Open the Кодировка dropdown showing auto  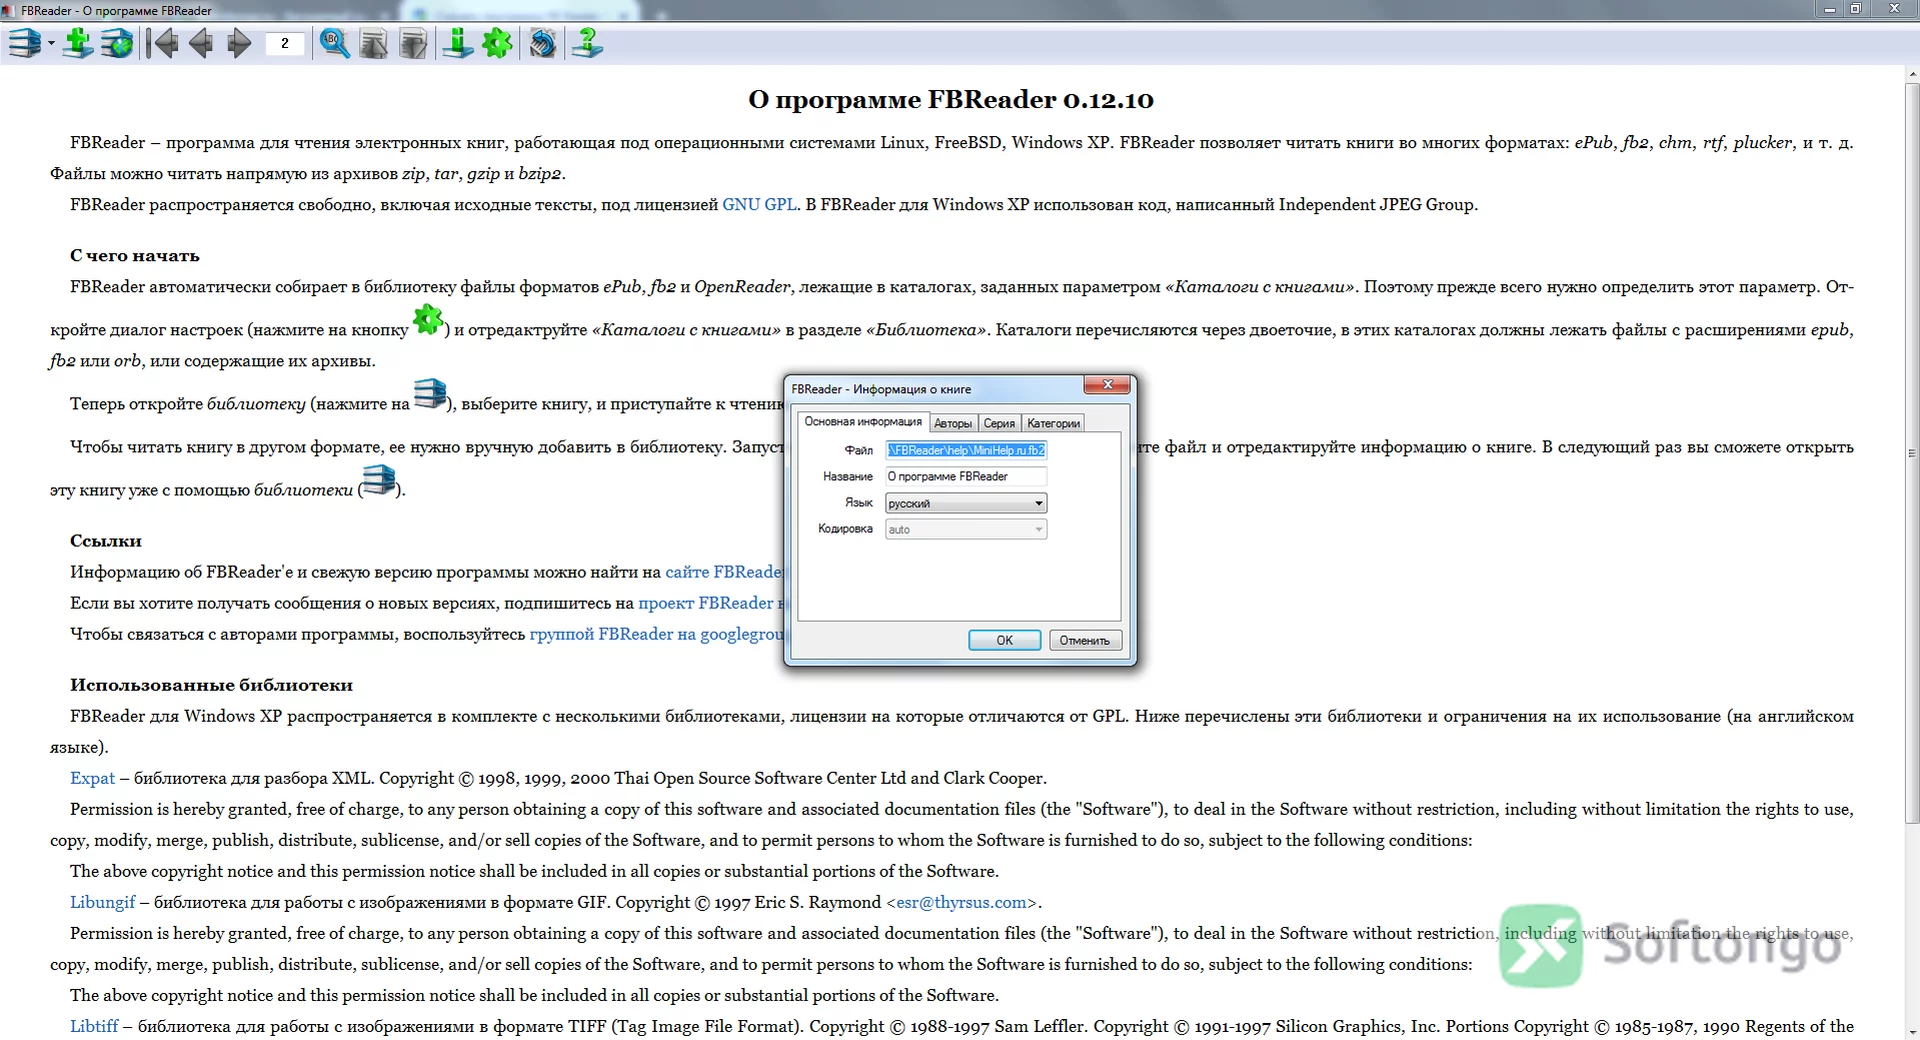pyautogui.click(x=966, y=529)
